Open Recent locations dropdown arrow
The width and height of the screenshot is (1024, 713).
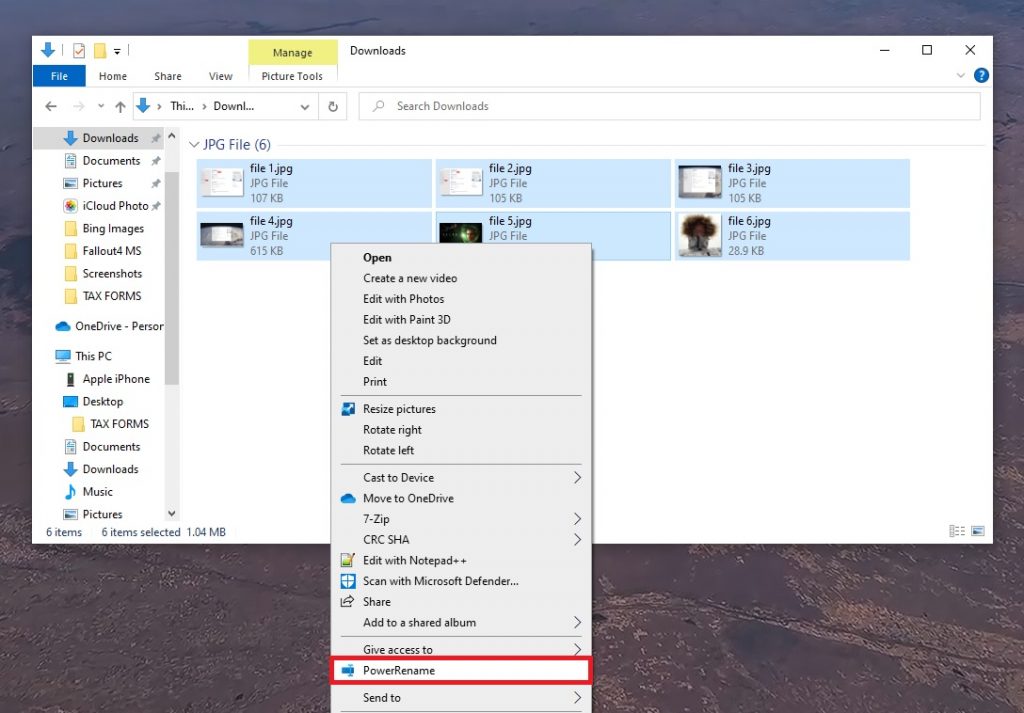click(101, 106)
